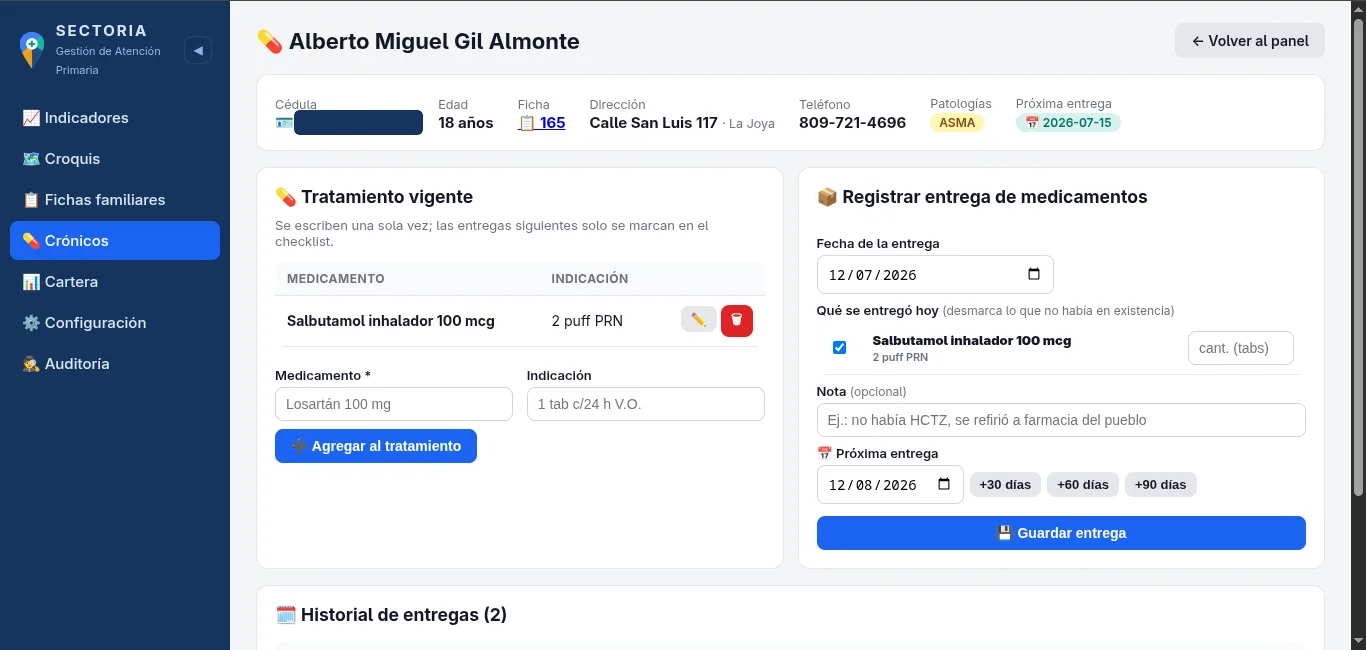Uncheck the Salbutamol inhalador delivered checkbox
Screen dimensions: 1366x650
click(839, 348)
